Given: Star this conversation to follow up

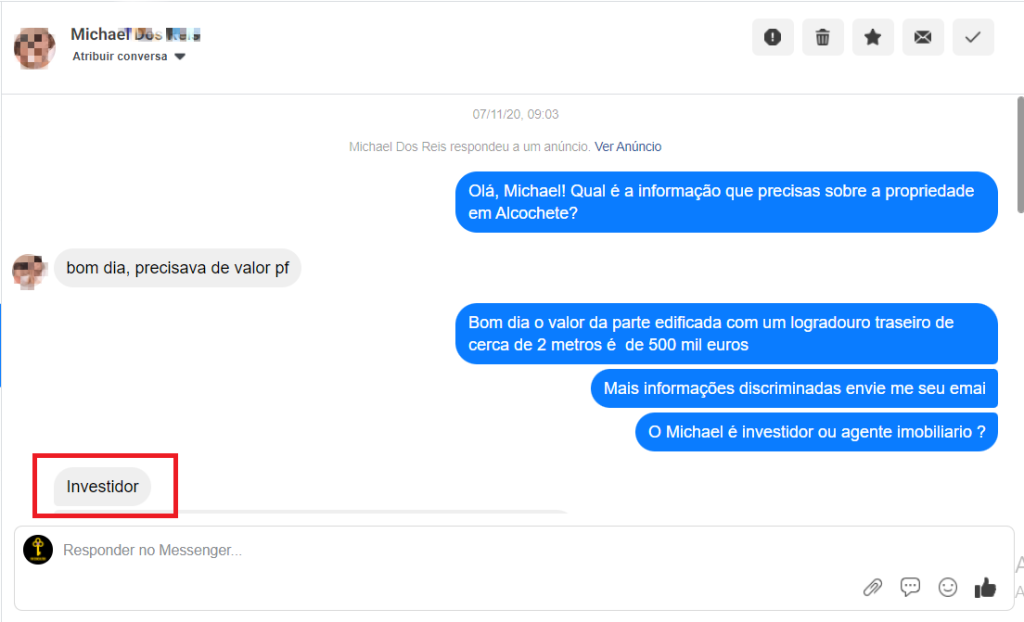Looking at the screenshot, I should pos(872,37).
